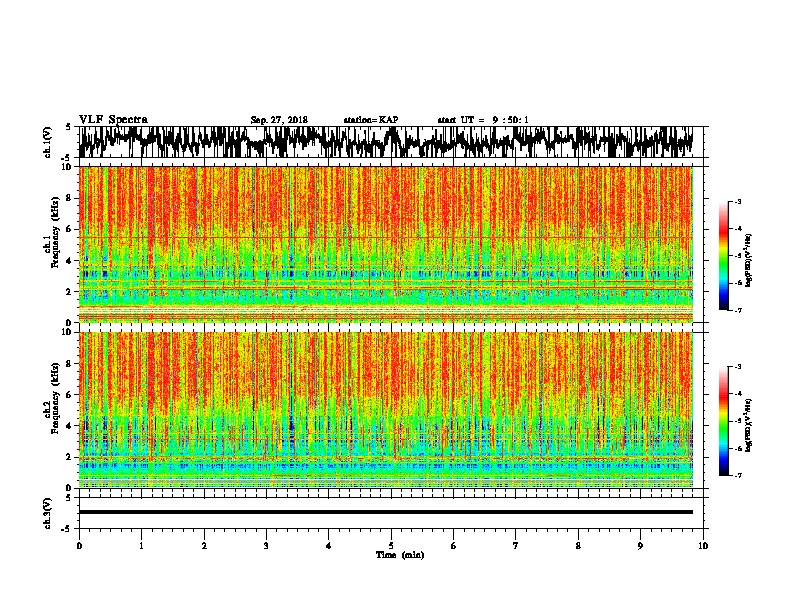Image resolution: width=792 pixels, height=612 pixels.
Task: Click time axis tick label "3"
Action: (x=266, y=546)
